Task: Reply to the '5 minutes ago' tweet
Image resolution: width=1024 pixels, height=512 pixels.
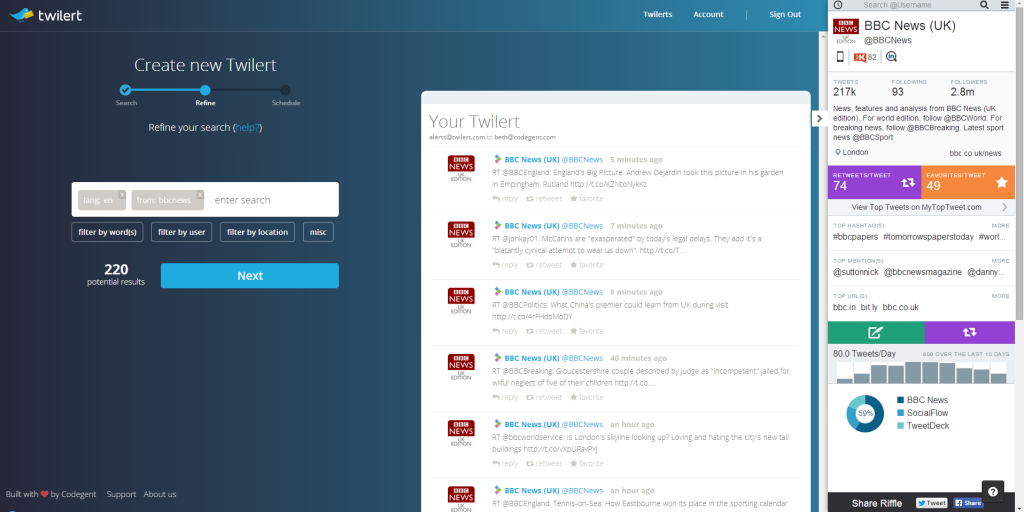Action: pyautogui.click(x=505, y=199)
